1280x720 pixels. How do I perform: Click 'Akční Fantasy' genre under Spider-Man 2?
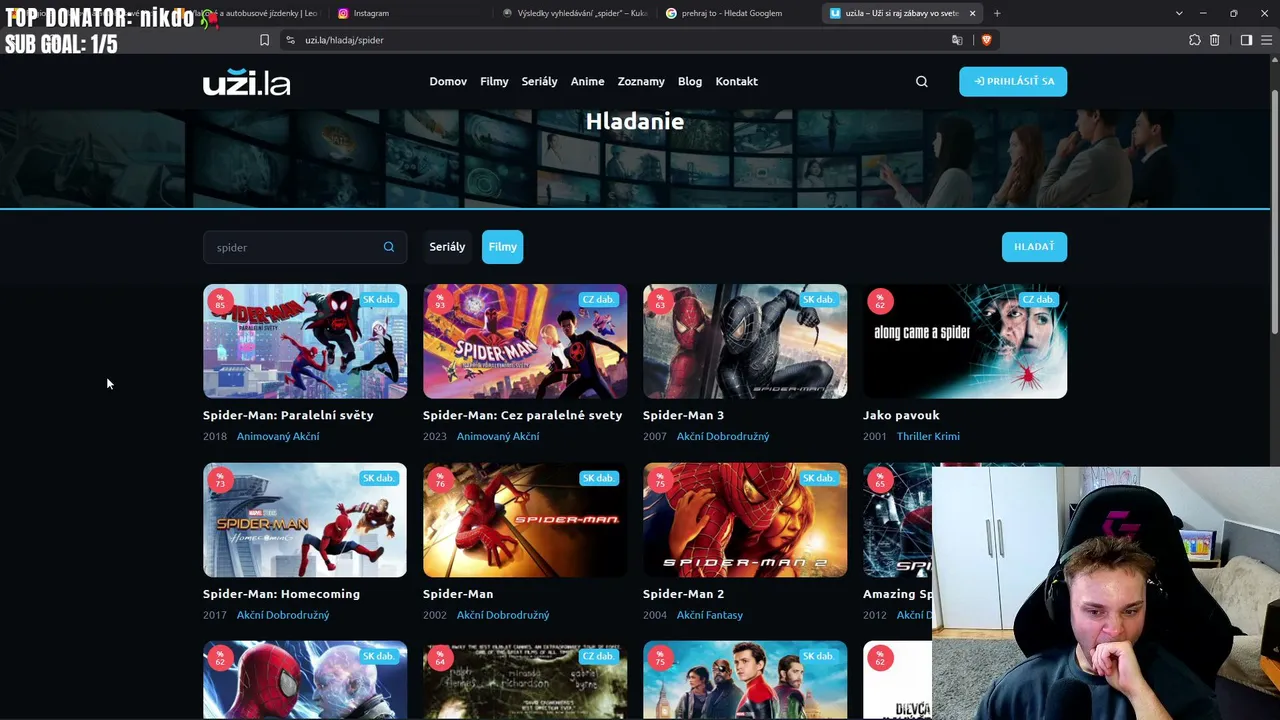coord(710,615)
